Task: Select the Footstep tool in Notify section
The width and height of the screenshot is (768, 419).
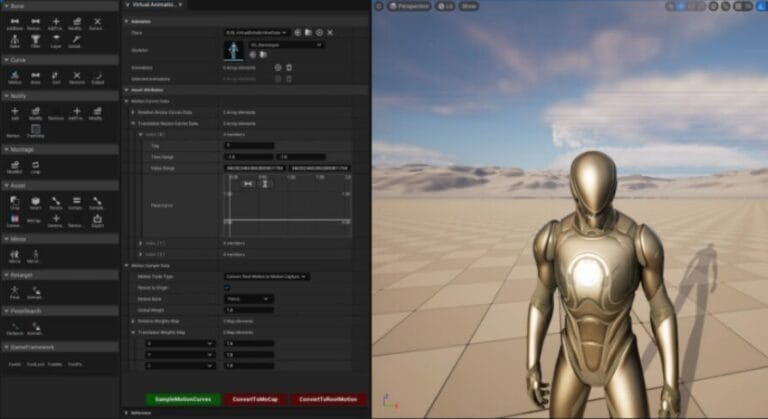Action: click(35, 131)
